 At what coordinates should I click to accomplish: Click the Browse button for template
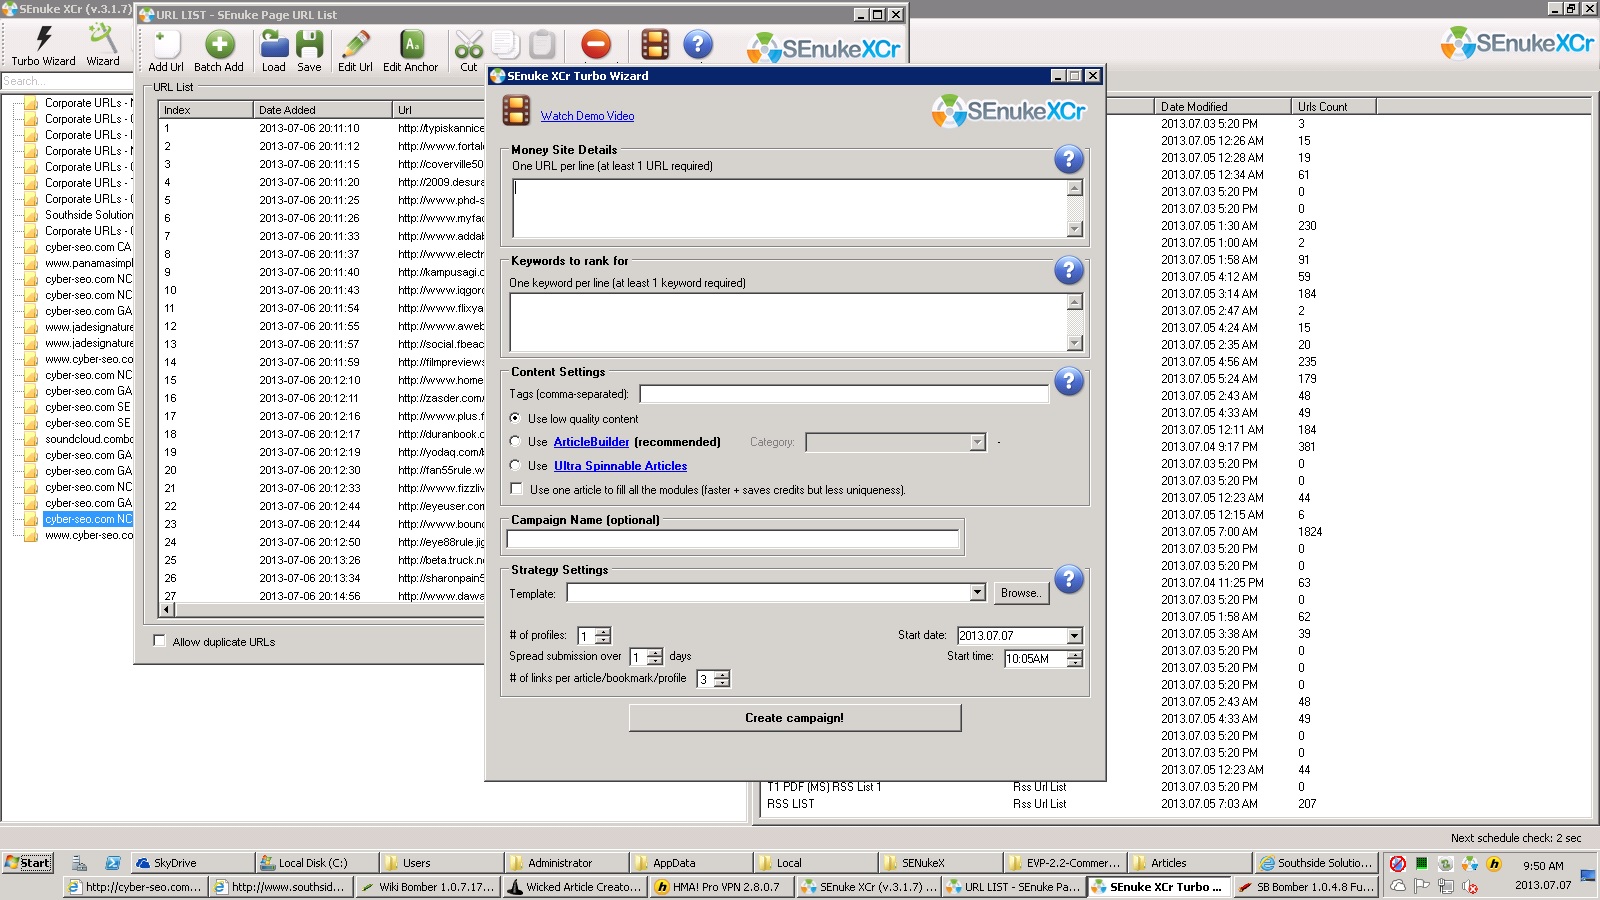pos(1020,593)
